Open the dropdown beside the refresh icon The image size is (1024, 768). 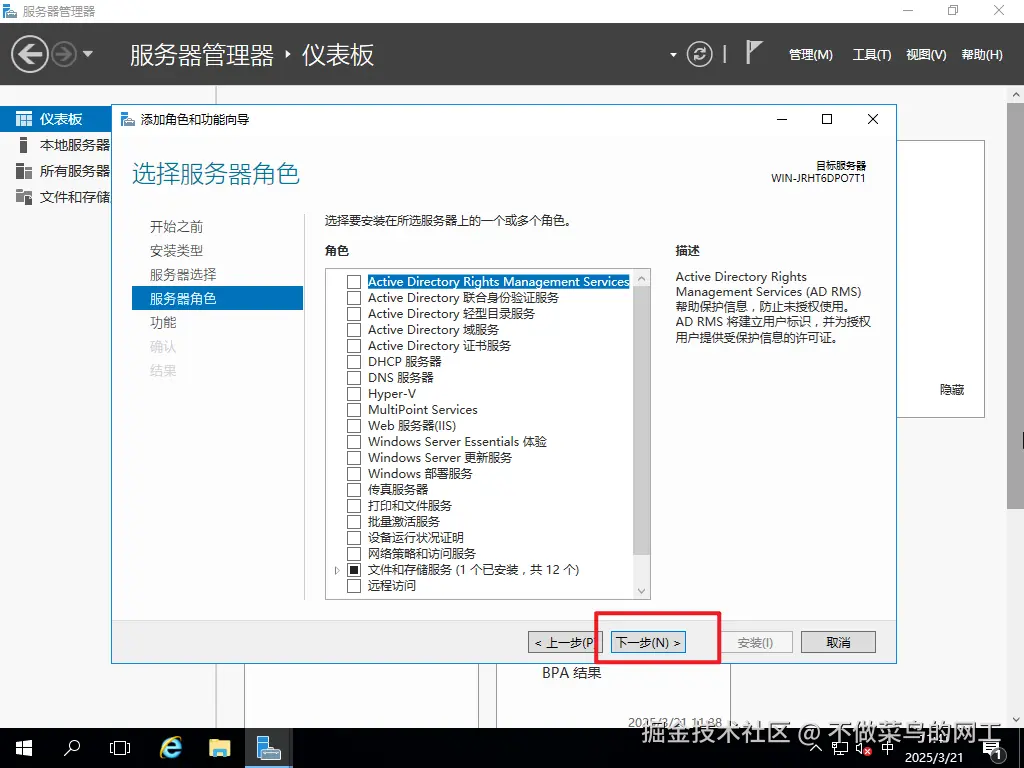coord(673,54)
